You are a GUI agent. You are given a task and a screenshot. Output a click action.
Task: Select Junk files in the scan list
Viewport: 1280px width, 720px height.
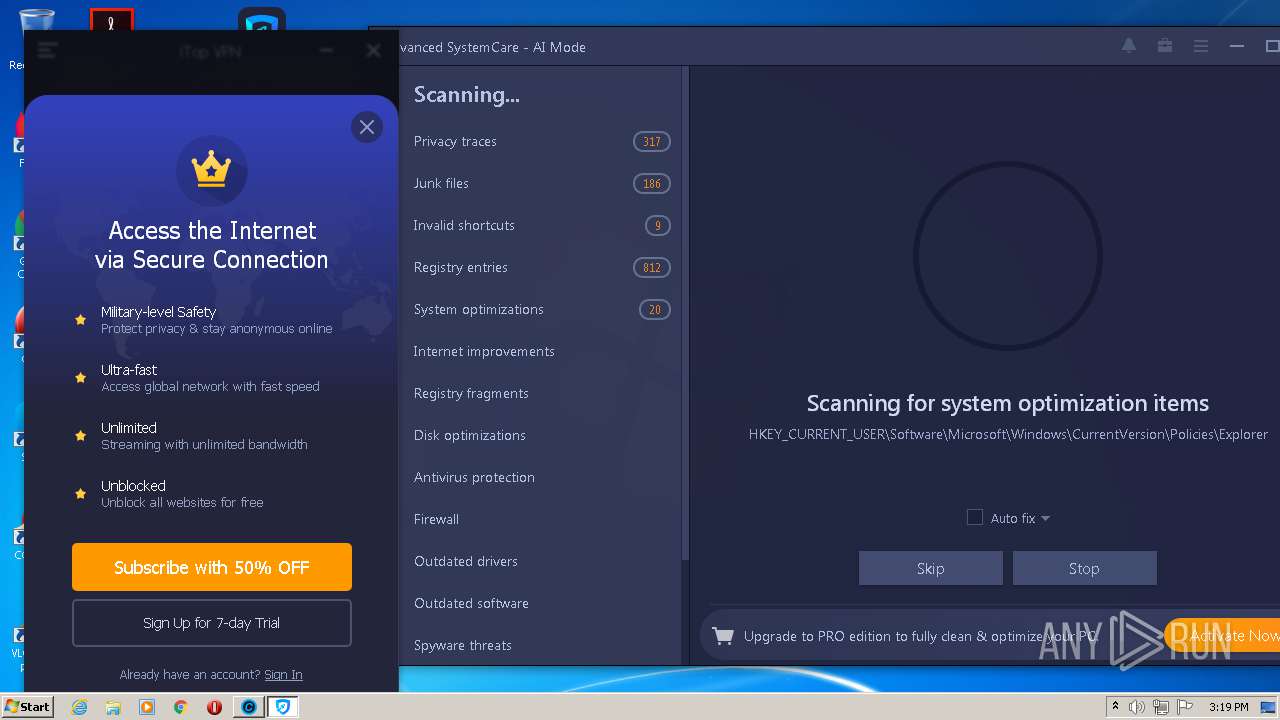click(441, 184)
